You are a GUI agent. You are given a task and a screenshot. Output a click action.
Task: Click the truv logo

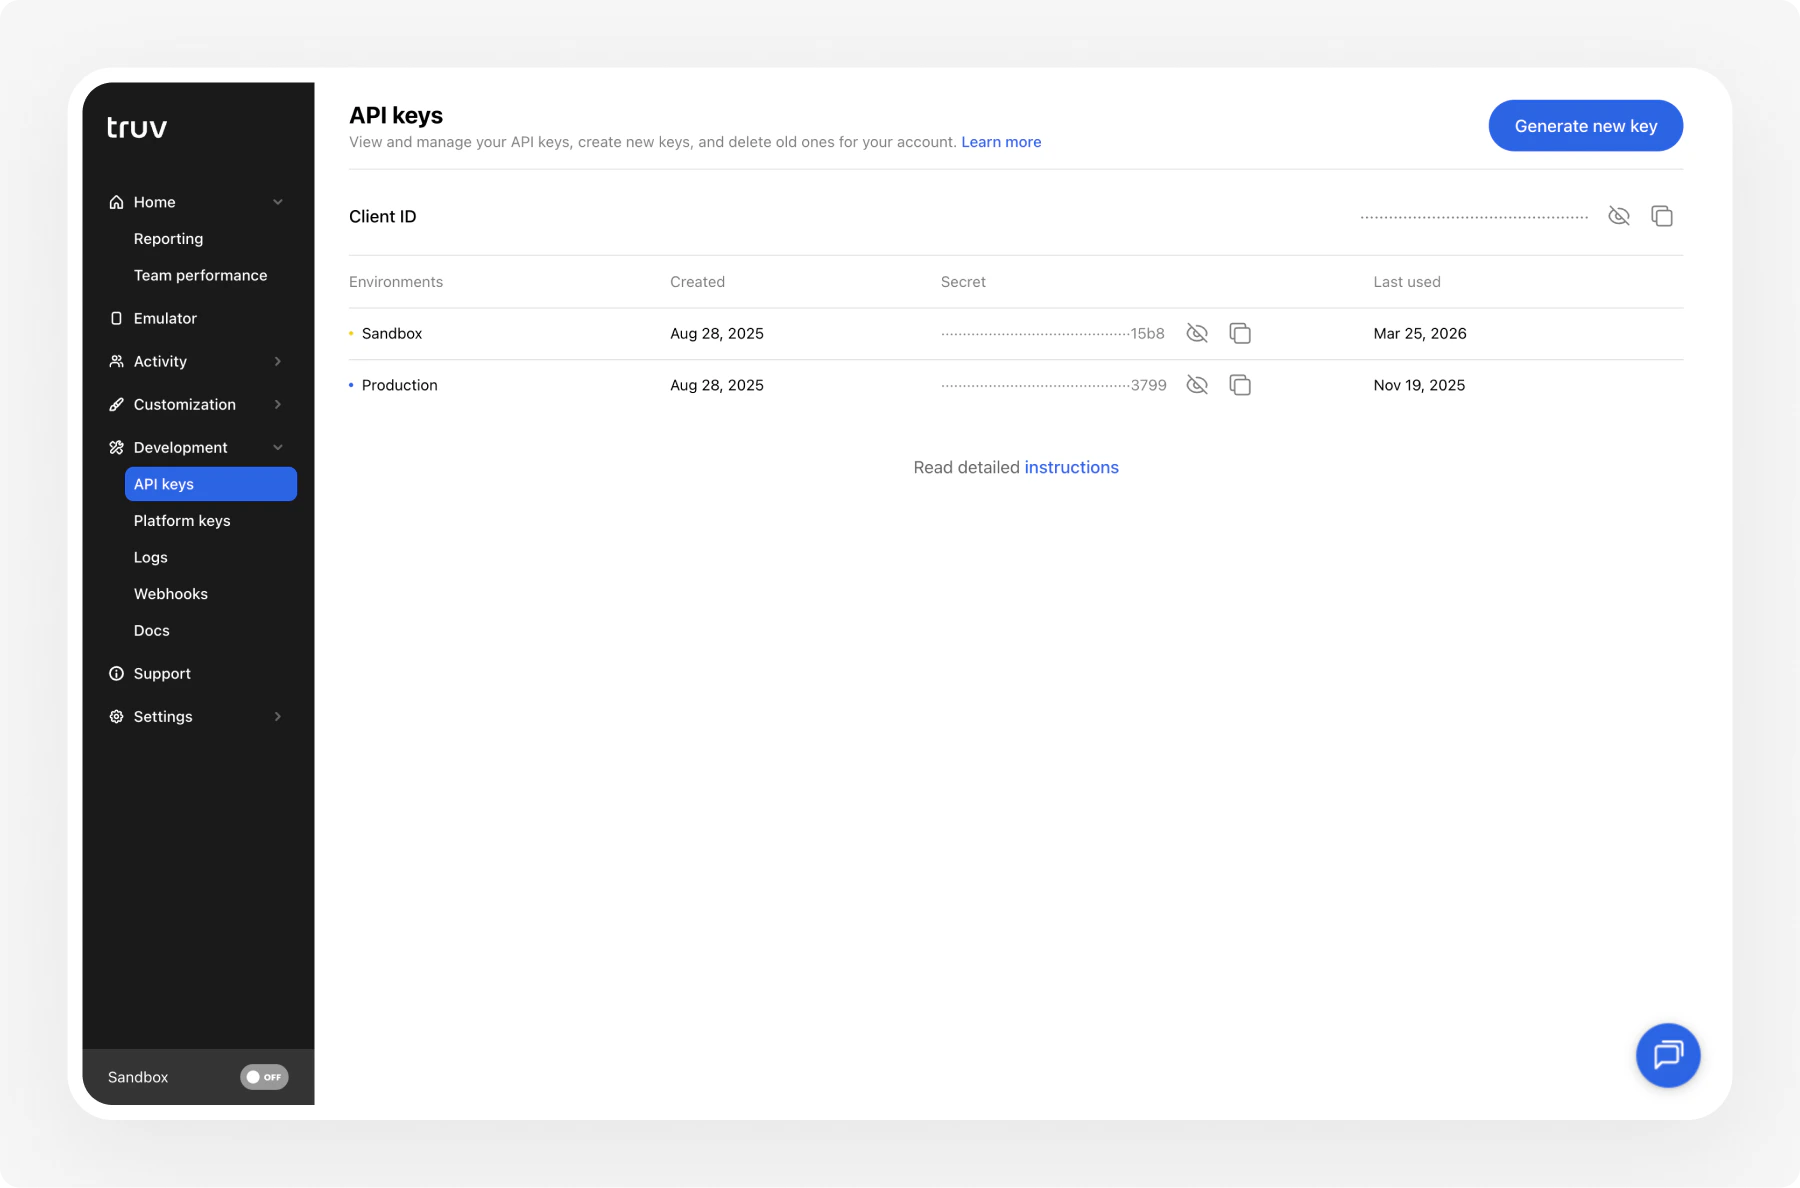[x=136, y=127]
